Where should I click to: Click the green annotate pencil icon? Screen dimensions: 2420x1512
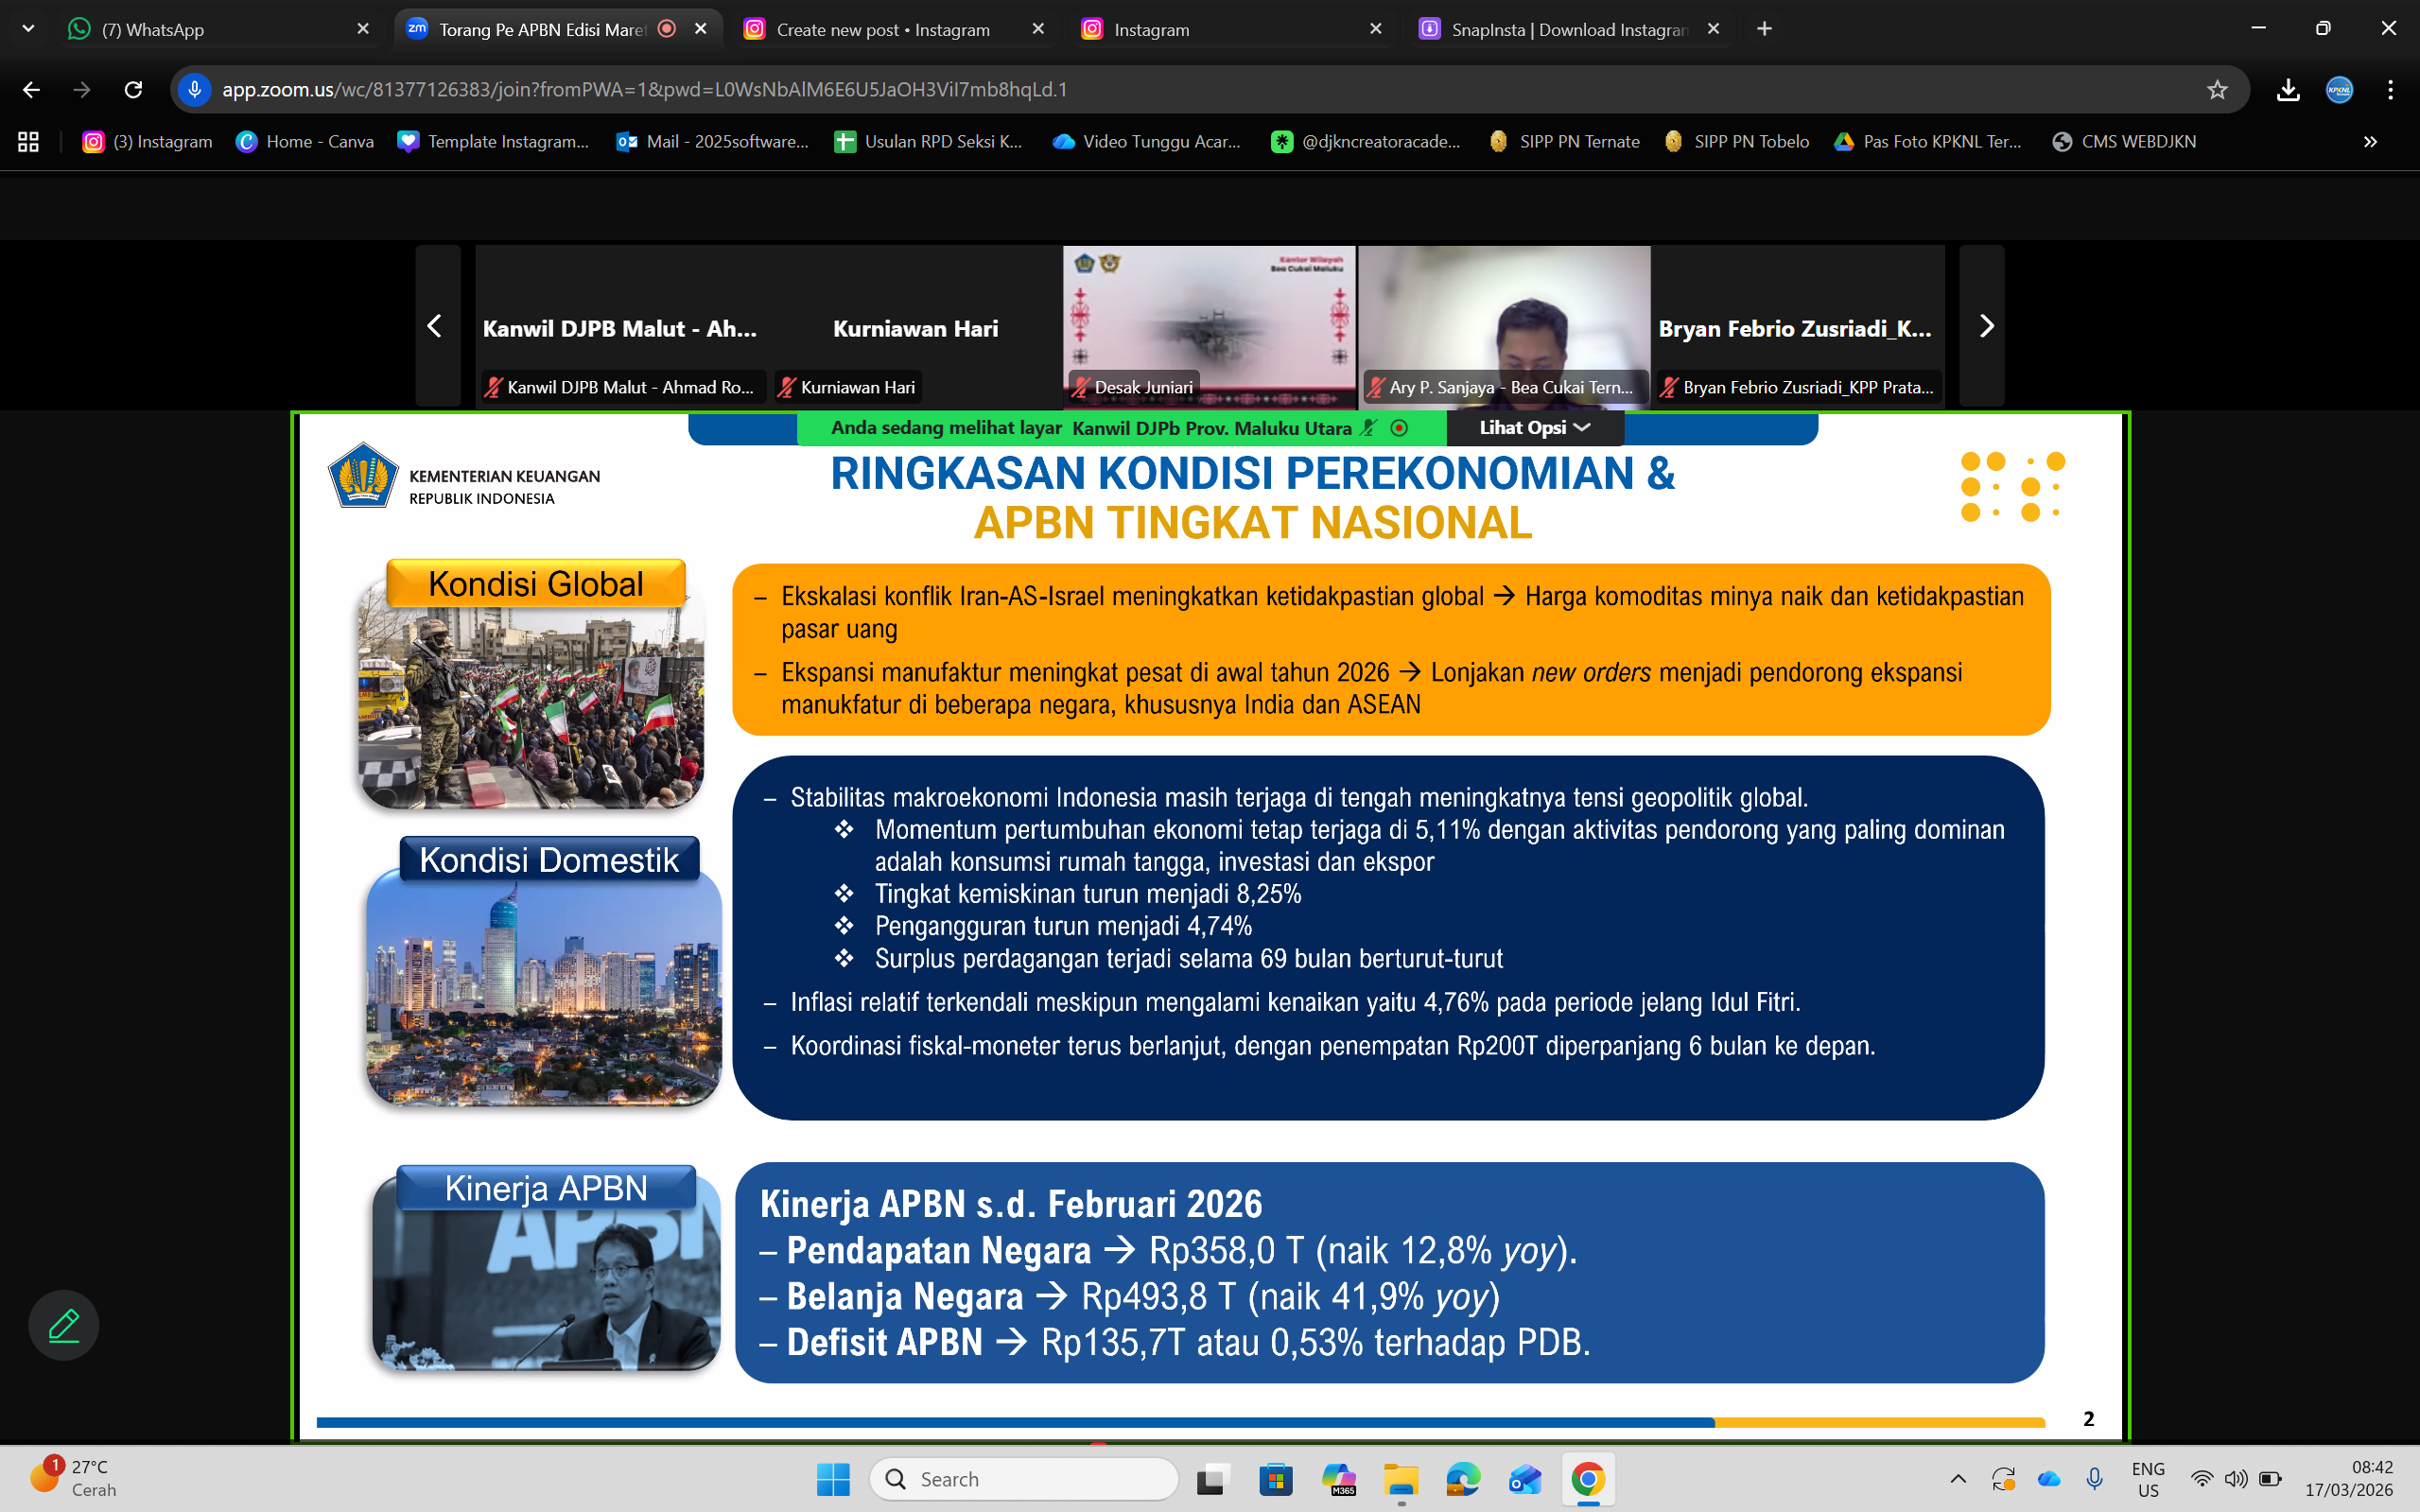point(63,1325)
